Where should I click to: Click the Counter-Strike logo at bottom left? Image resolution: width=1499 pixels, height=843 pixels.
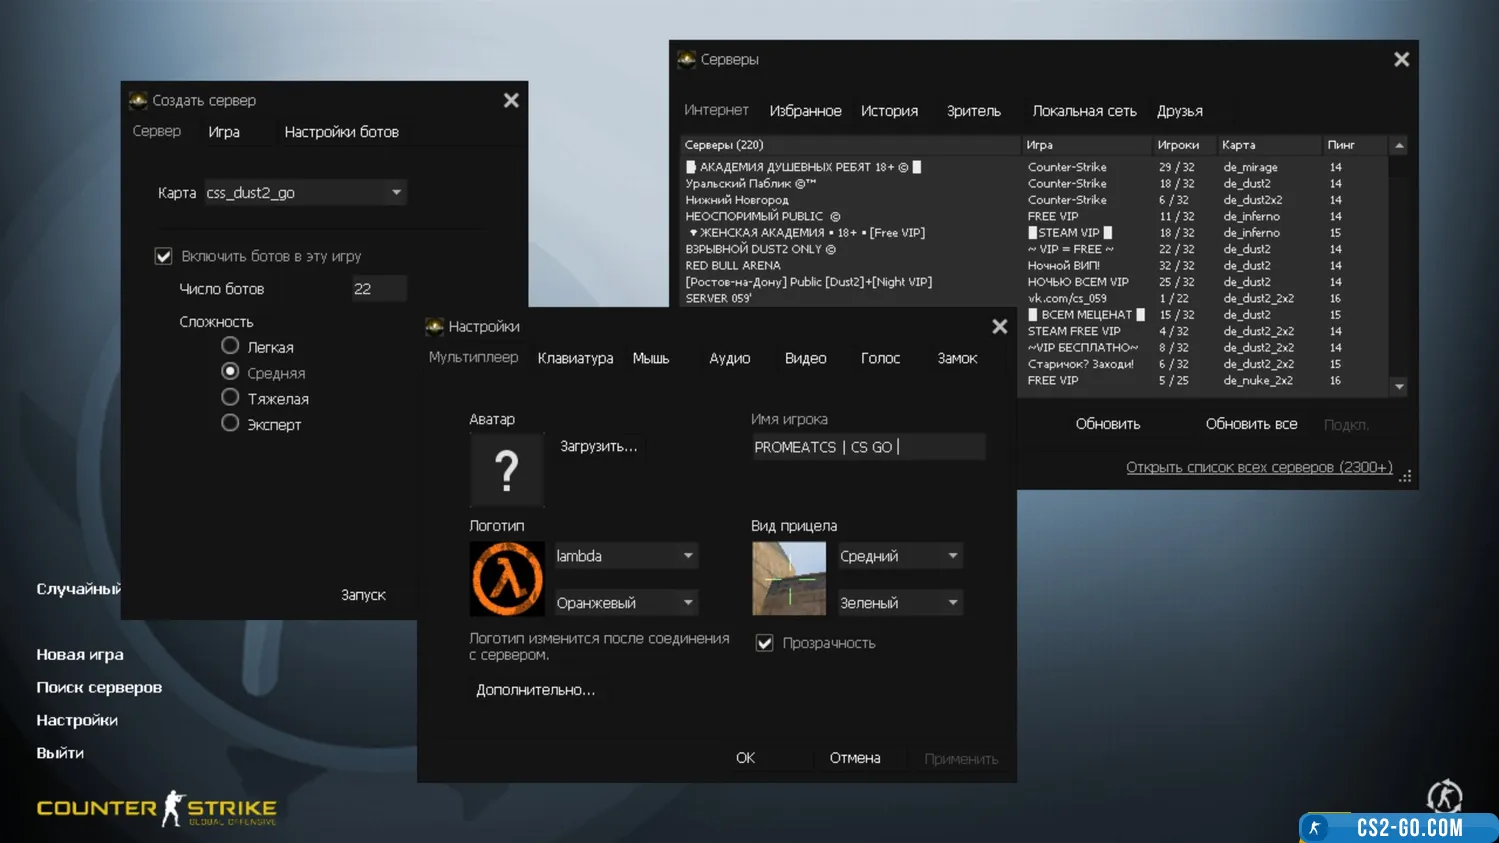(156, 808)
